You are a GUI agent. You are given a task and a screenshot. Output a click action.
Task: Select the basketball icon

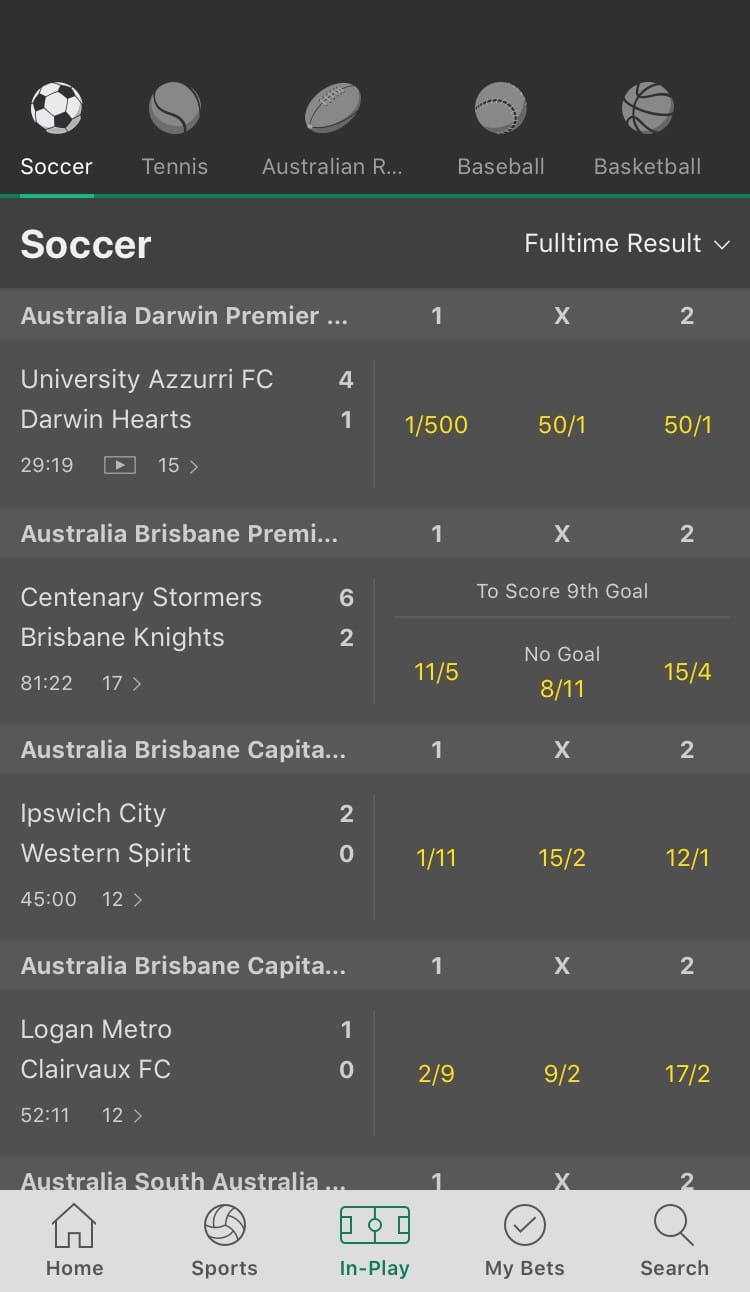[x=647, y=108]
